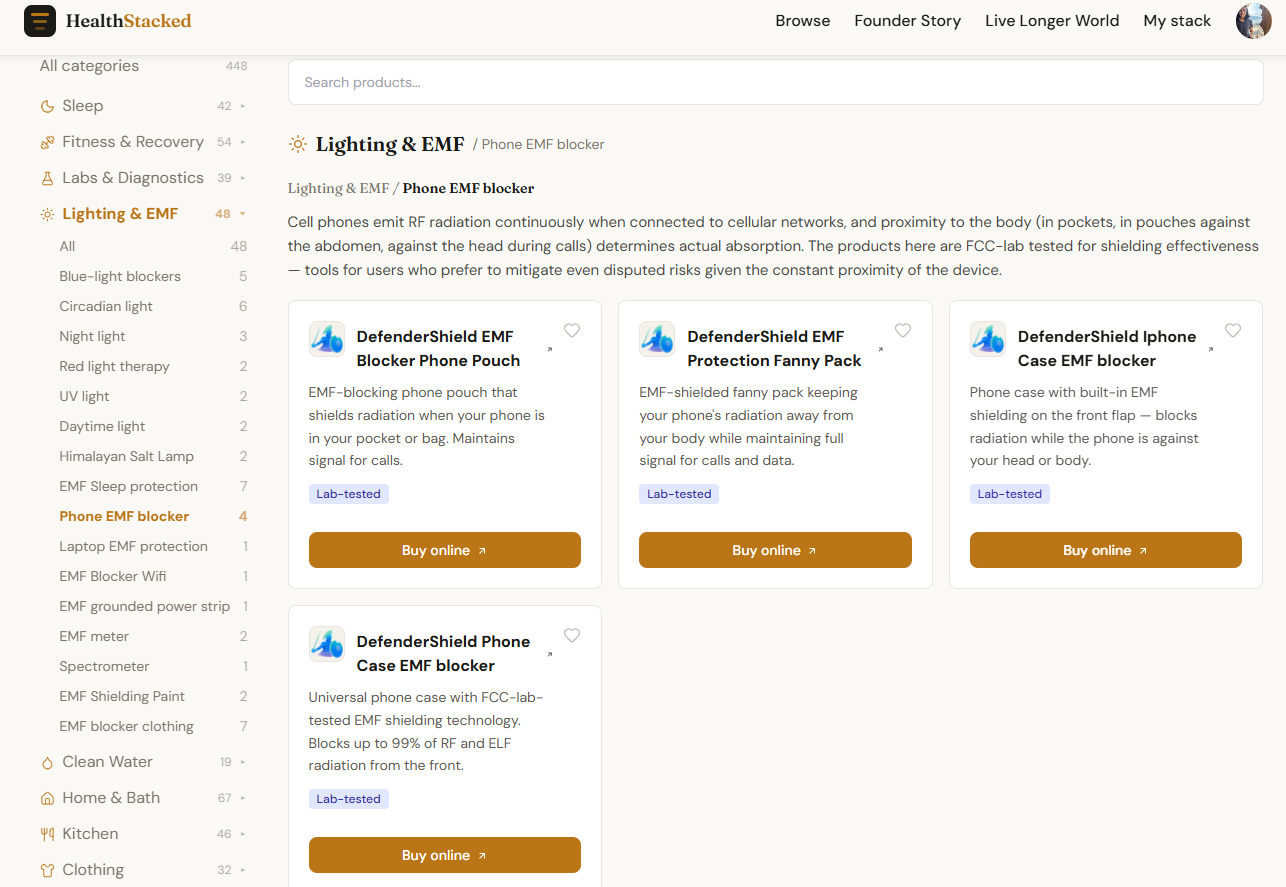1286x887 pixels.
Task: Favorite the DefenderShield EMF Protection Fanny Pack
Action: [x=903, y=330]
